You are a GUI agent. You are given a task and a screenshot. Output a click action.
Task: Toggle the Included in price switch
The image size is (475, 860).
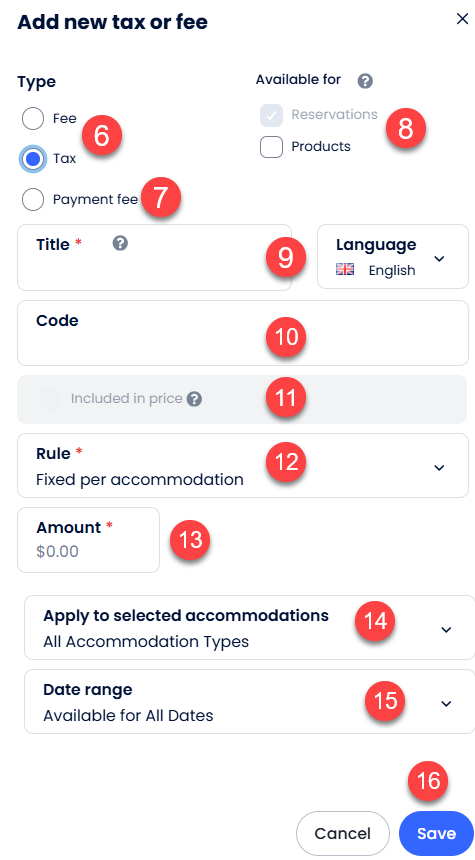click(50, 399)
